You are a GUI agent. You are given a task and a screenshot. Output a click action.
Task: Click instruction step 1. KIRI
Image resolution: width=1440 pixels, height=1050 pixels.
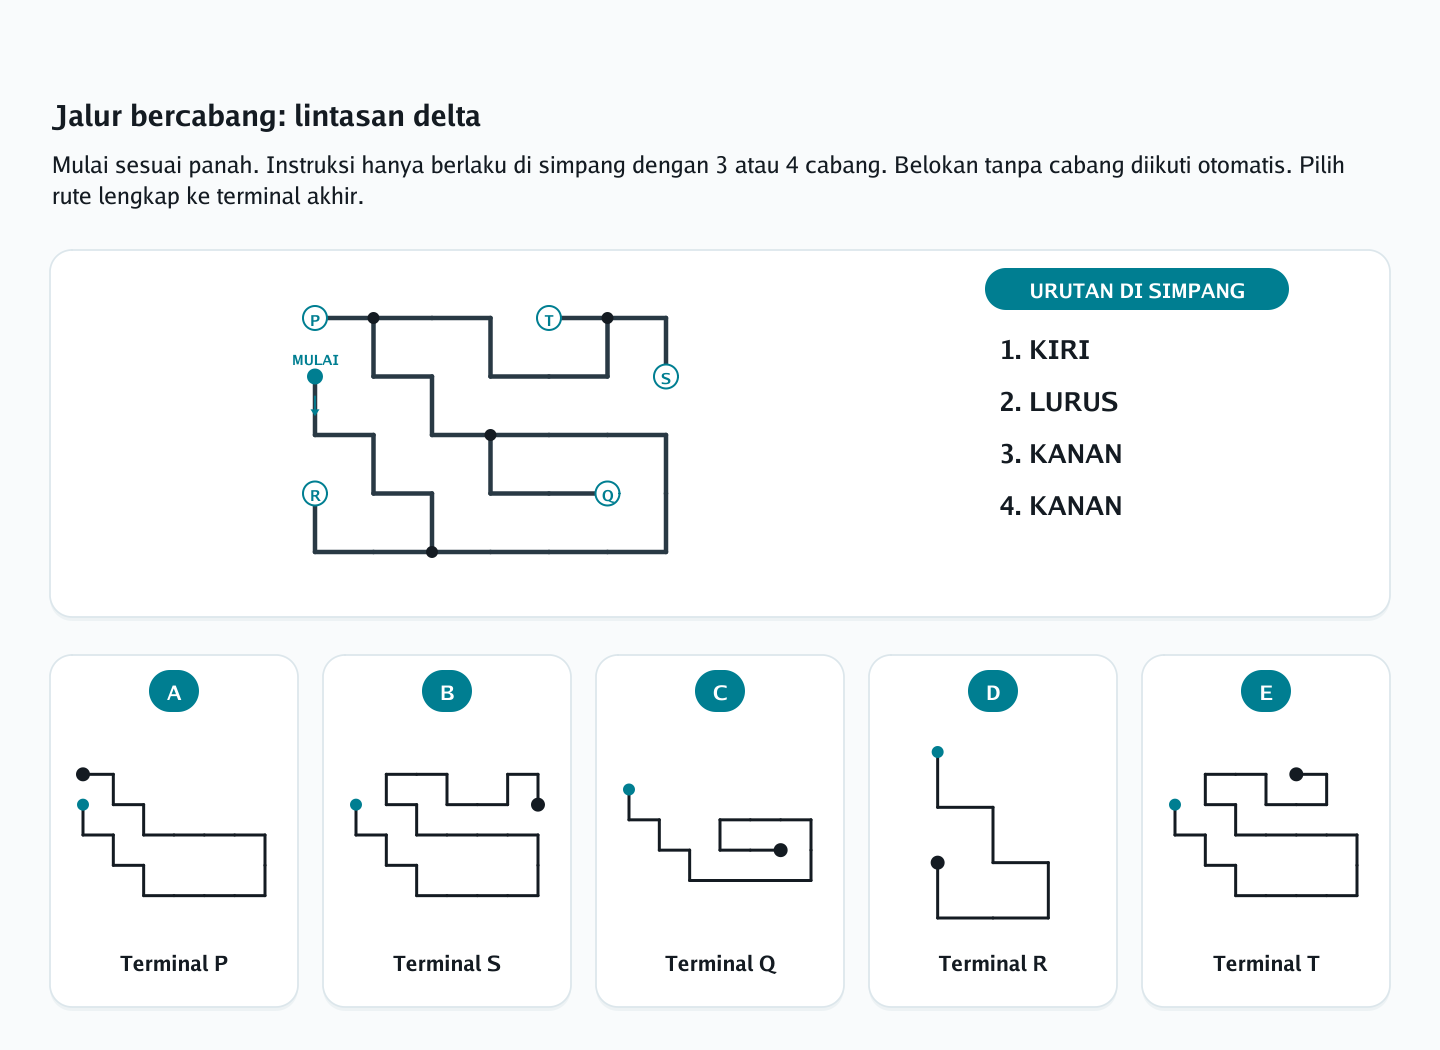coord(1045,350)
